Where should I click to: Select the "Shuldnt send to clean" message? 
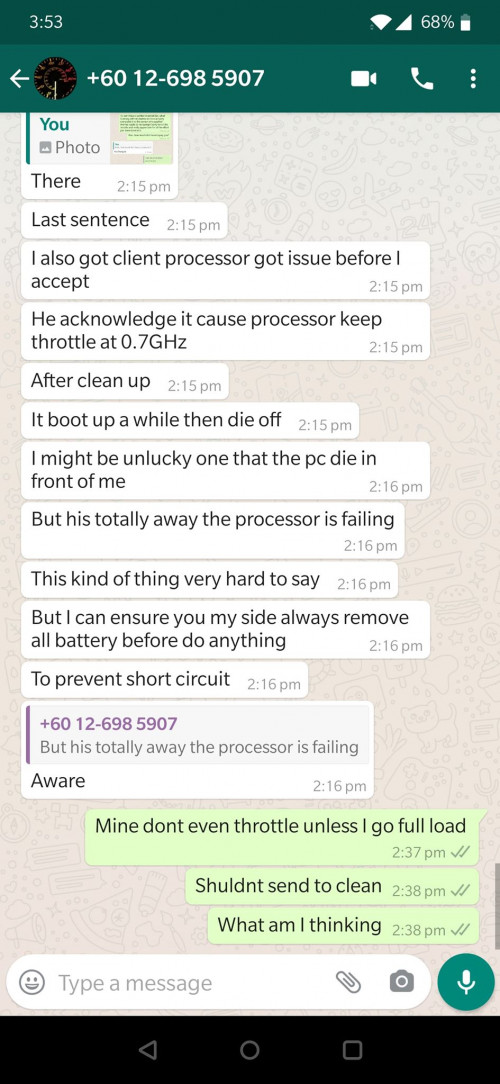click(x=332, y=887)
